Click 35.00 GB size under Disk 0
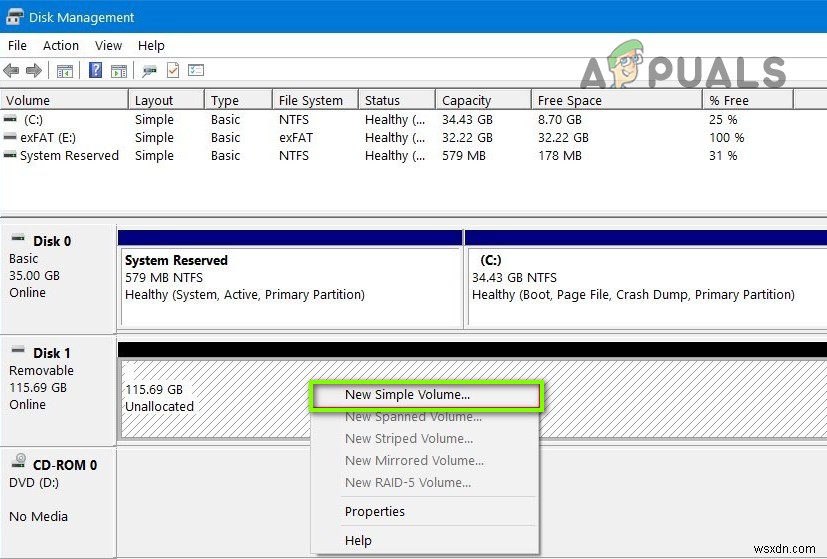Image resolution: width=827 pixels, height=559 pixels. click(x=34, y=276)
